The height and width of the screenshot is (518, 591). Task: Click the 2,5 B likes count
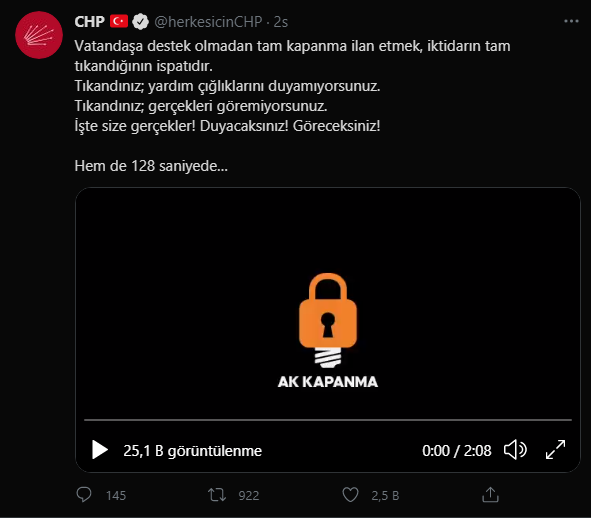(385, 495)
